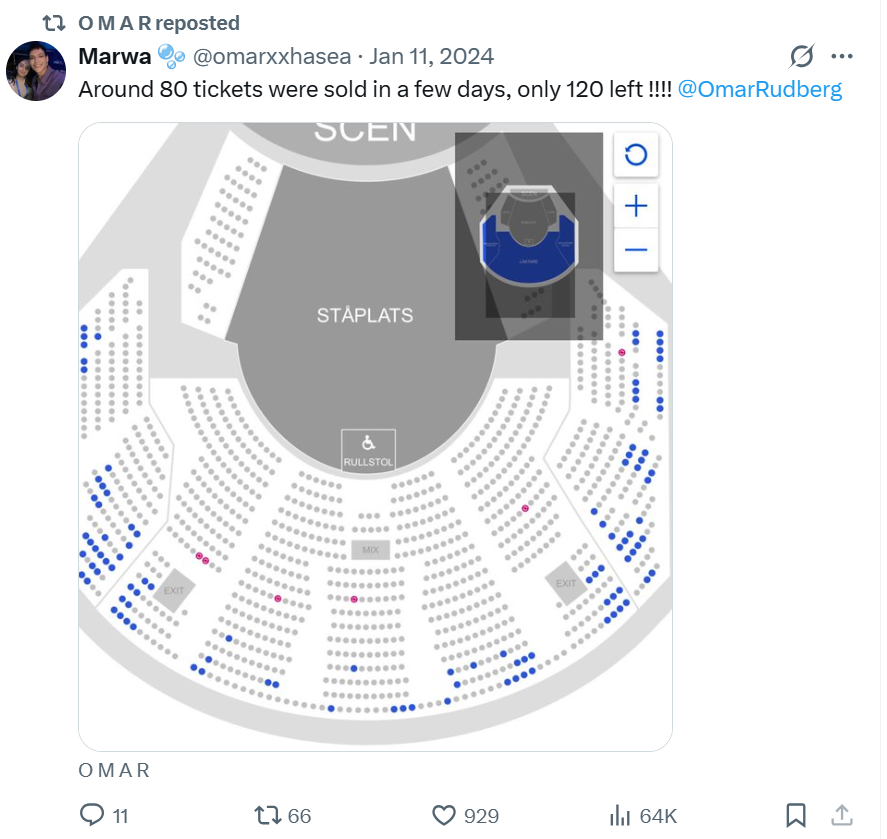Image resolution: width=887 pixels, height=839 pixels.
Task: Zoom out of the seat map
Action: tap(636, 250)
